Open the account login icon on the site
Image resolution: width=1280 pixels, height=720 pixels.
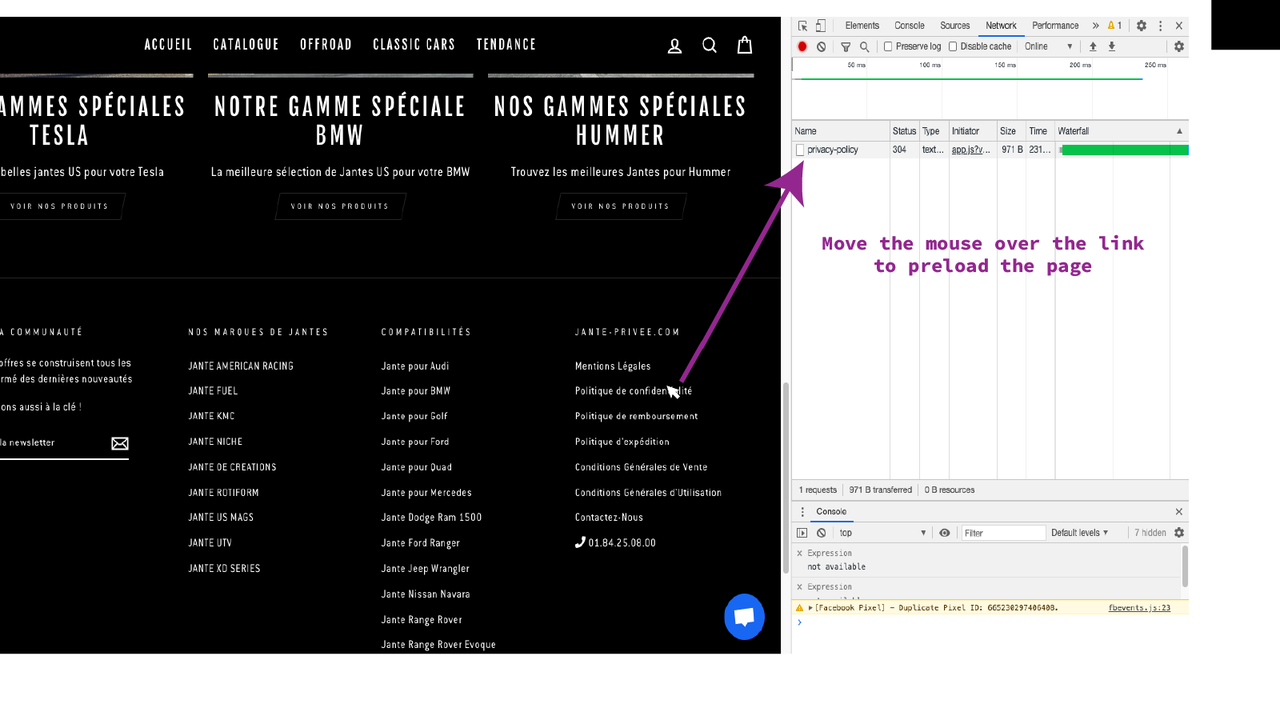tap(675, 45)
